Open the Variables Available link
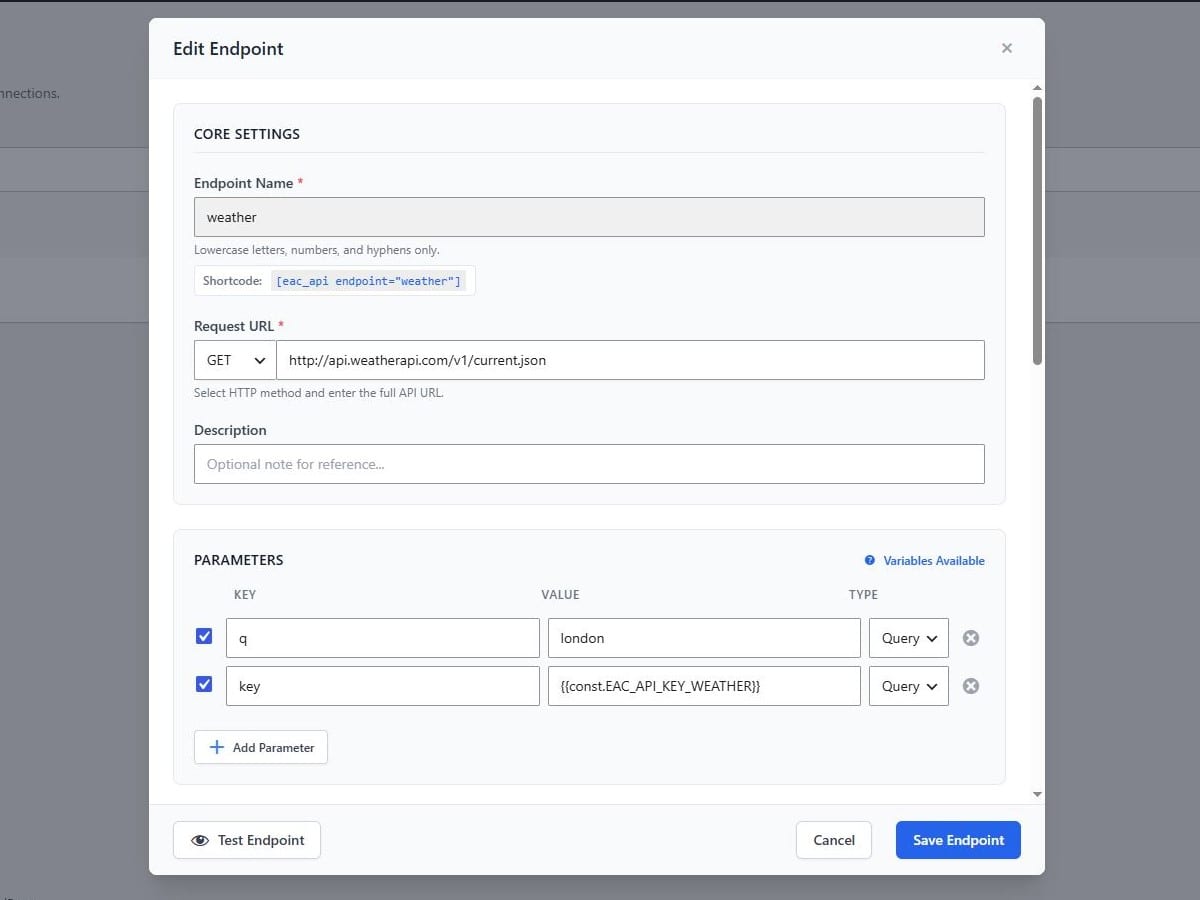The height and width of the screenshot is (900, 1200). (934, 561)
